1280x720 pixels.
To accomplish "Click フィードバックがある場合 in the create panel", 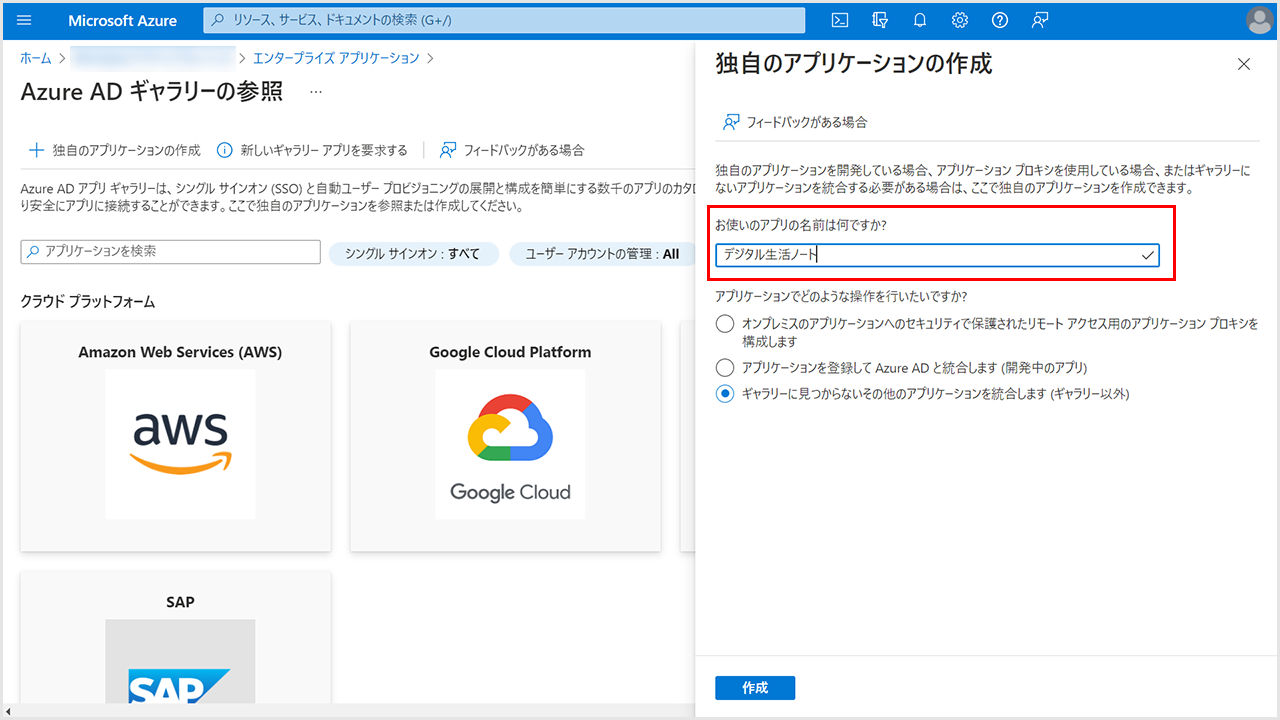I will 795,122.
